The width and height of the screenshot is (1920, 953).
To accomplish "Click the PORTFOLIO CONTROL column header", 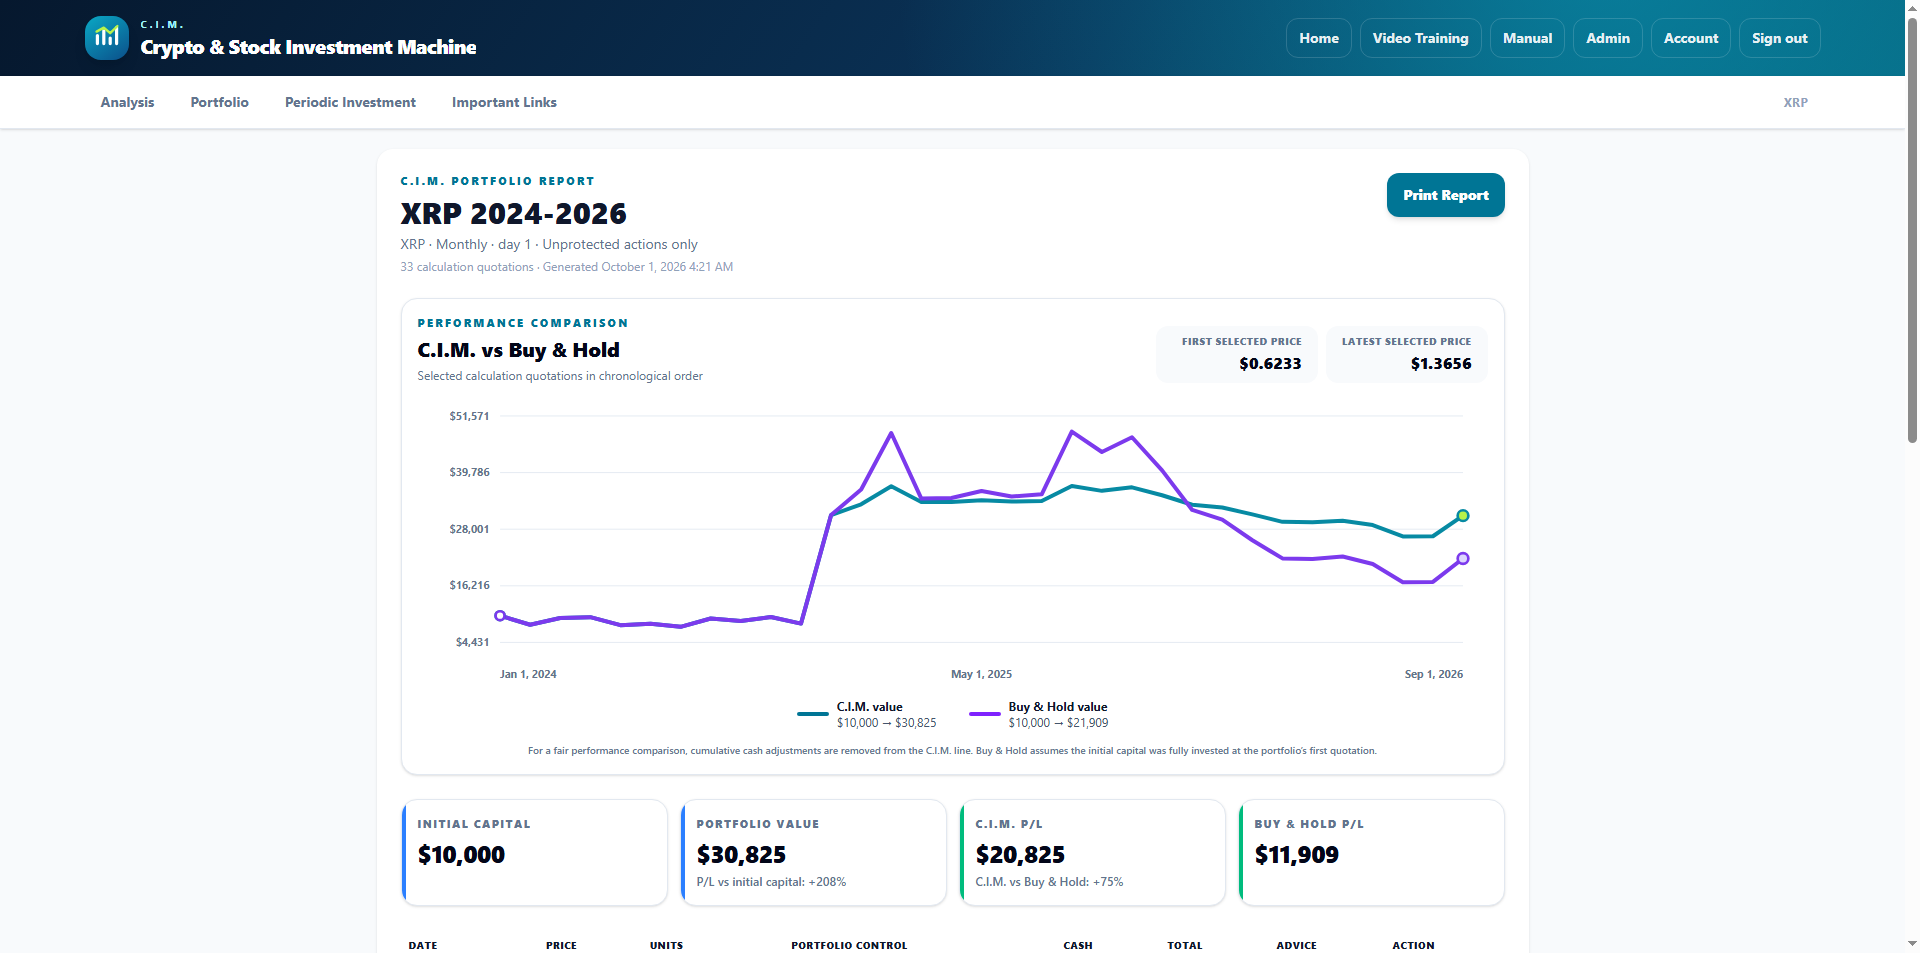I will pos(849,945).
